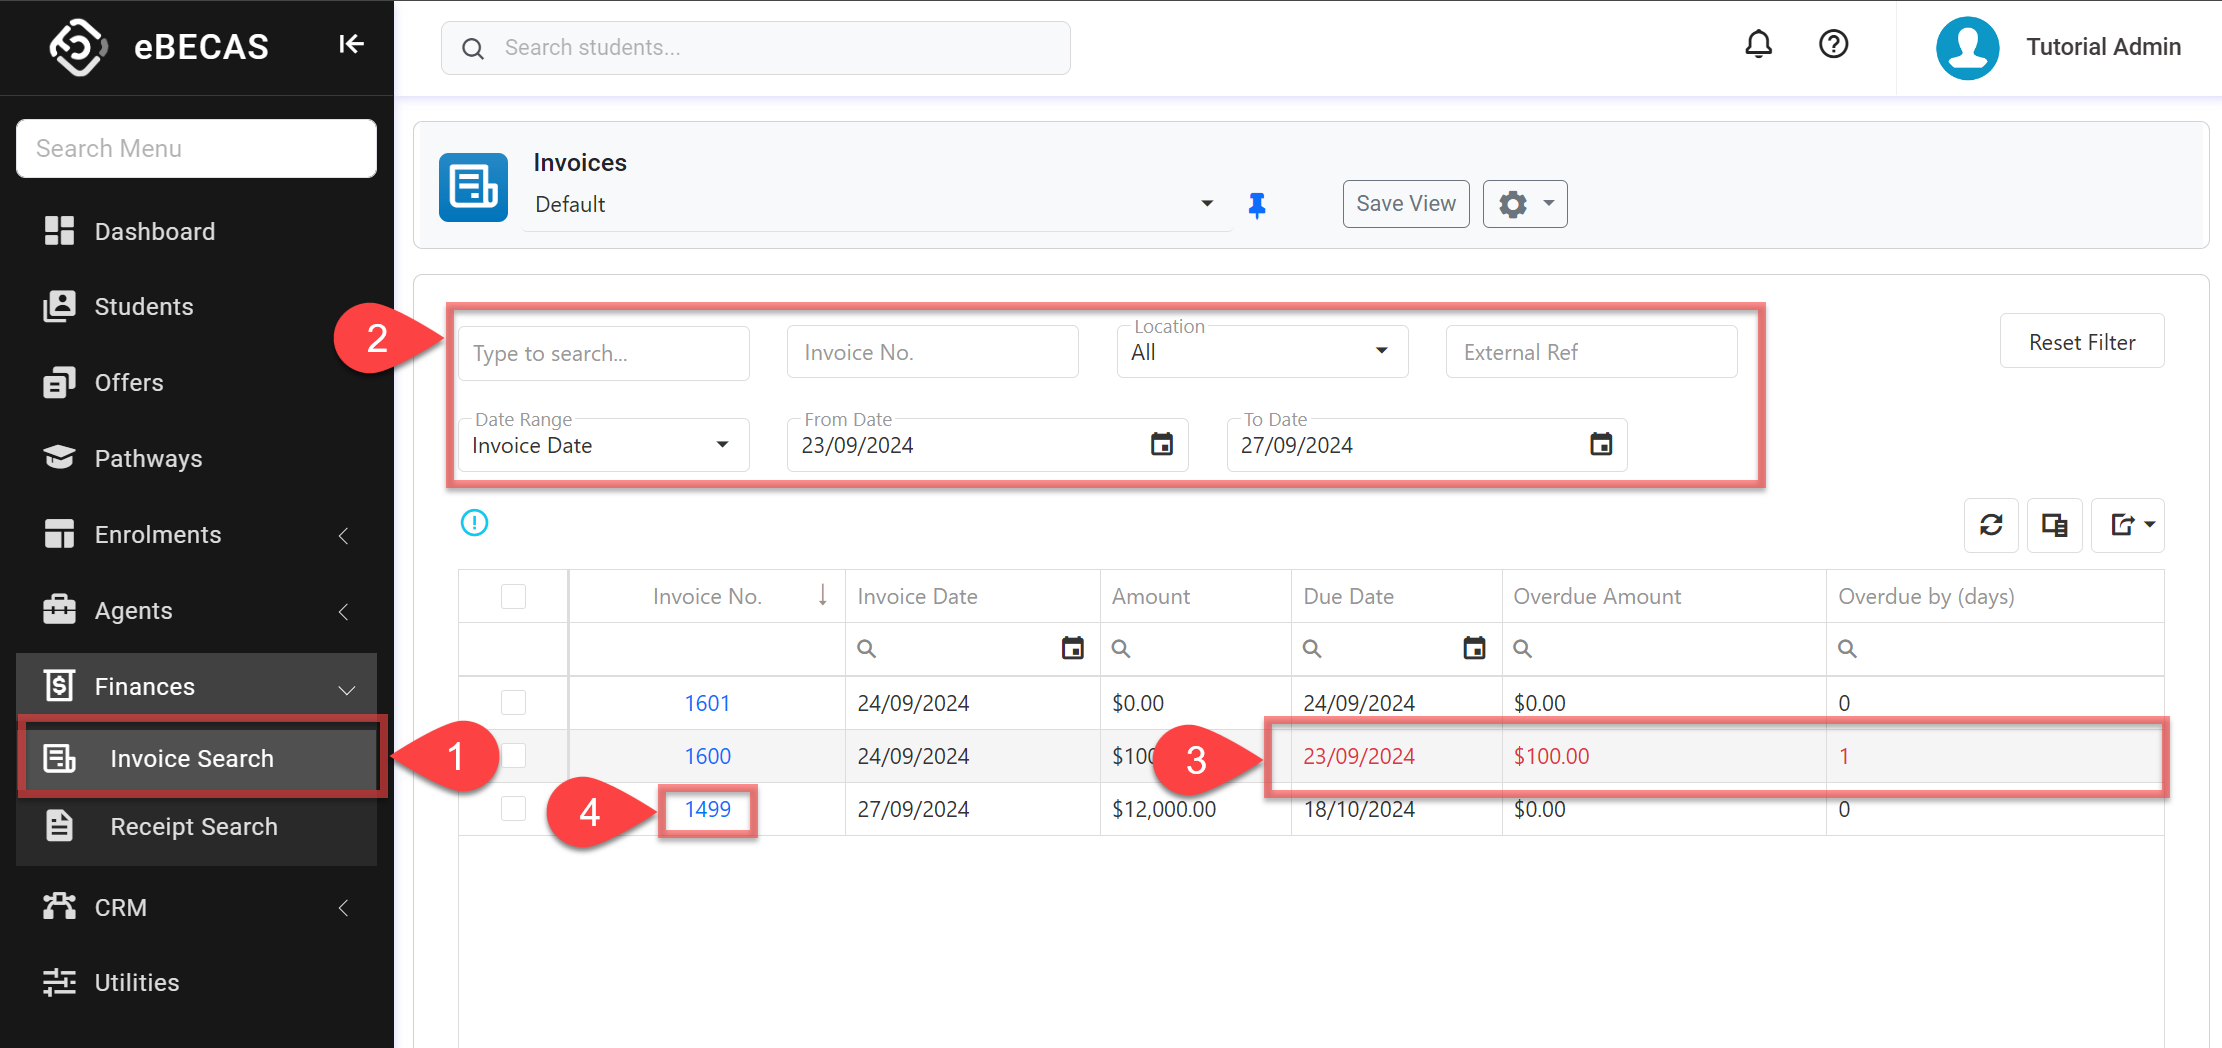Open the help question mark icon
Screen dimensions: 2222x1048
point(1833,44)
